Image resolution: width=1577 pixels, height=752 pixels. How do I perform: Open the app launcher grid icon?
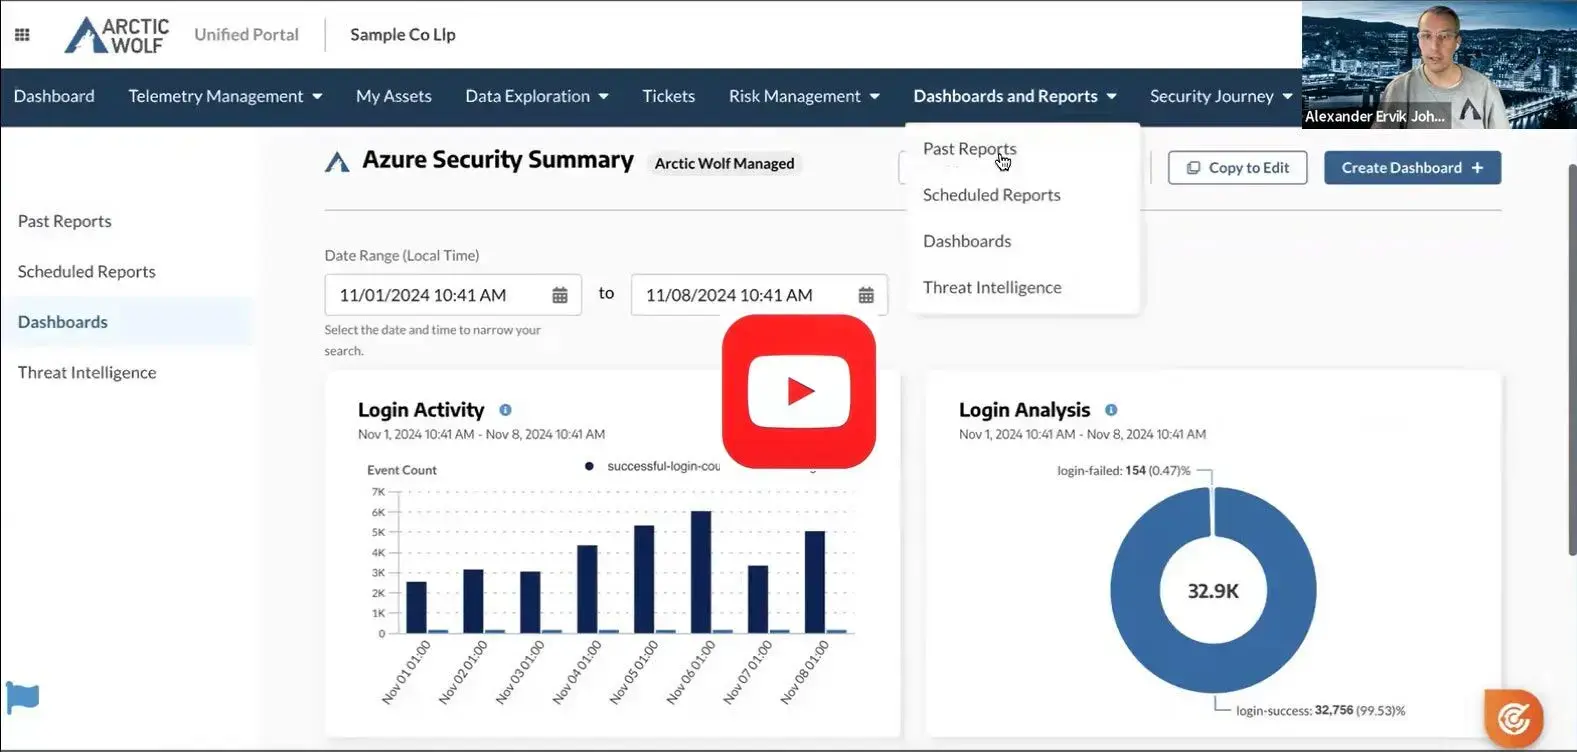coord(22,34)
